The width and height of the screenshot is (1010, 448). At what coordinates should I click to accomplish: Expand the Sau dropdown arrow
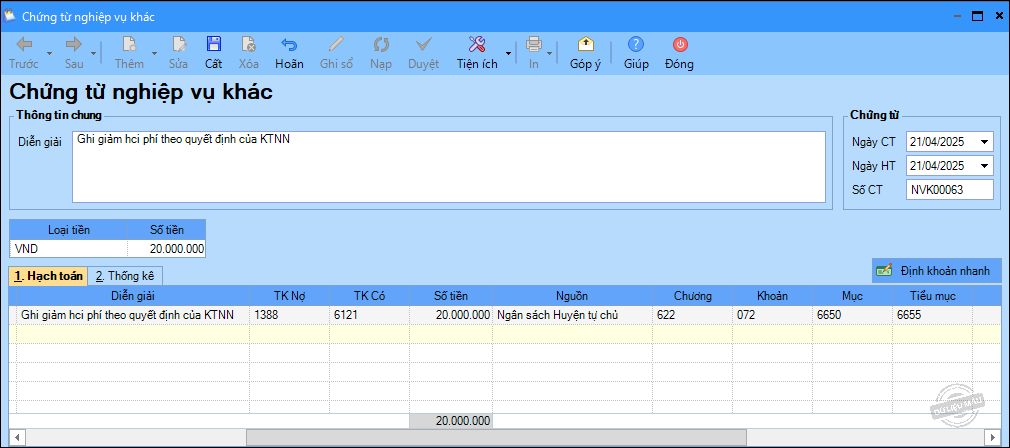[x=93, y=53]
